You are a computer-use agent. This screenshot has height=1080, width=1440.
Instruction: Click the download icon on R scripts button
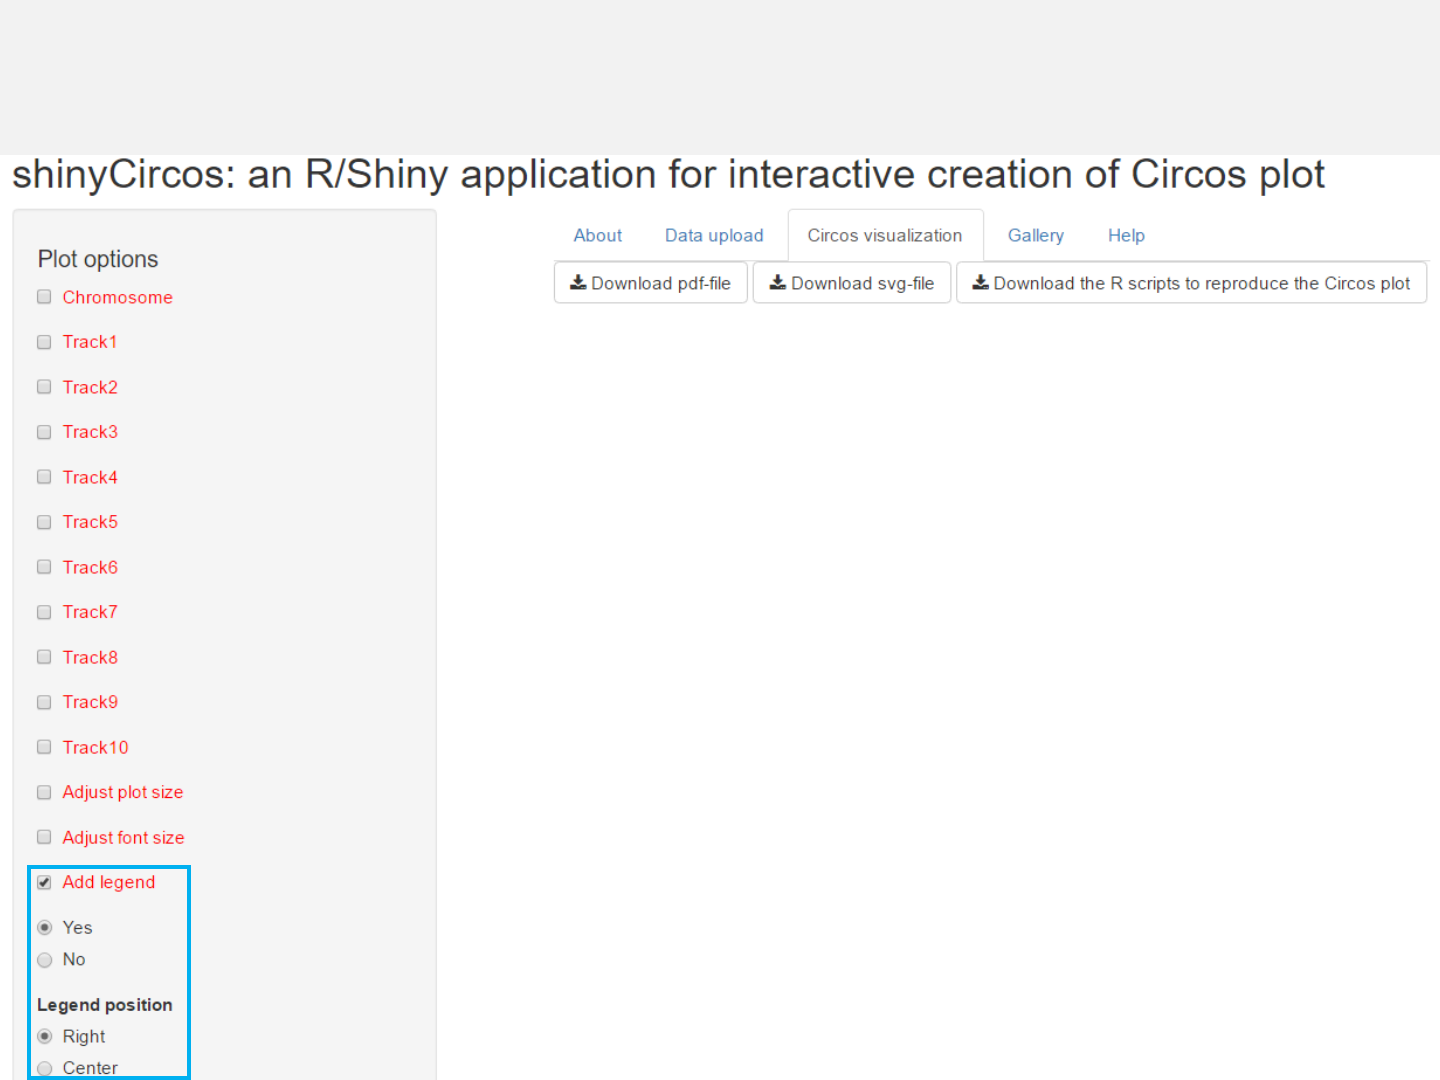[x=981, y=283]
